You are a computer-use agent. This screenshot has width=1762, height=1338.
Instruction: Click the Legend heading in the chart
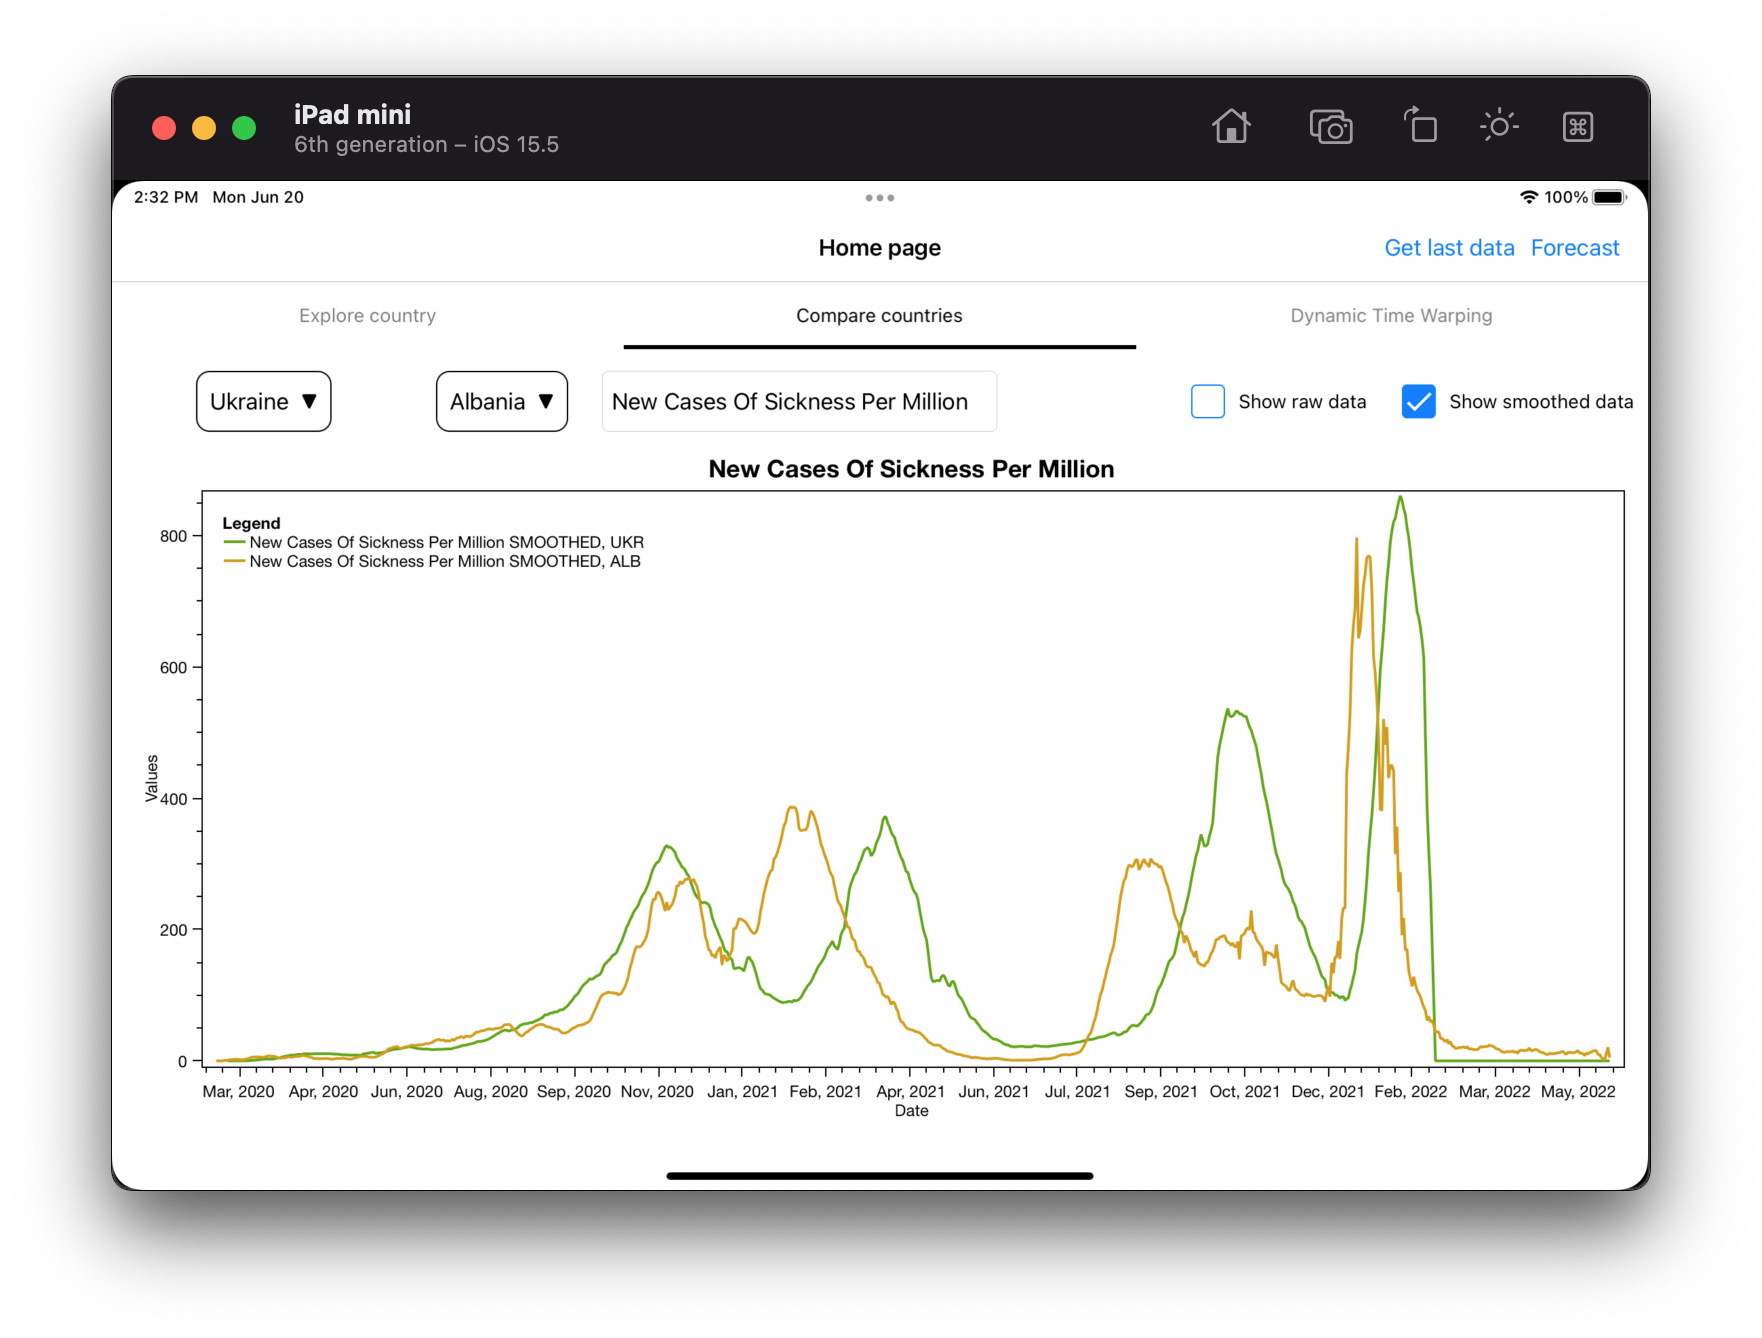(x=251, y=523)
